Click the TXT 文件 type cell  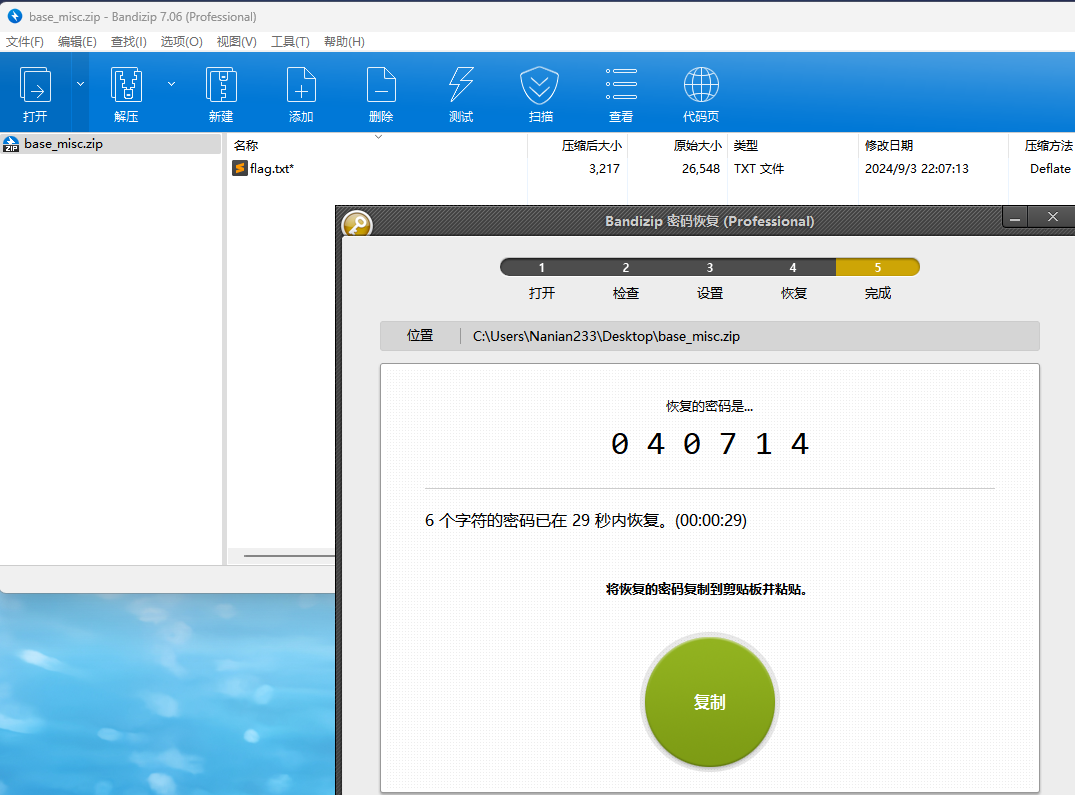tap(759, 169)
